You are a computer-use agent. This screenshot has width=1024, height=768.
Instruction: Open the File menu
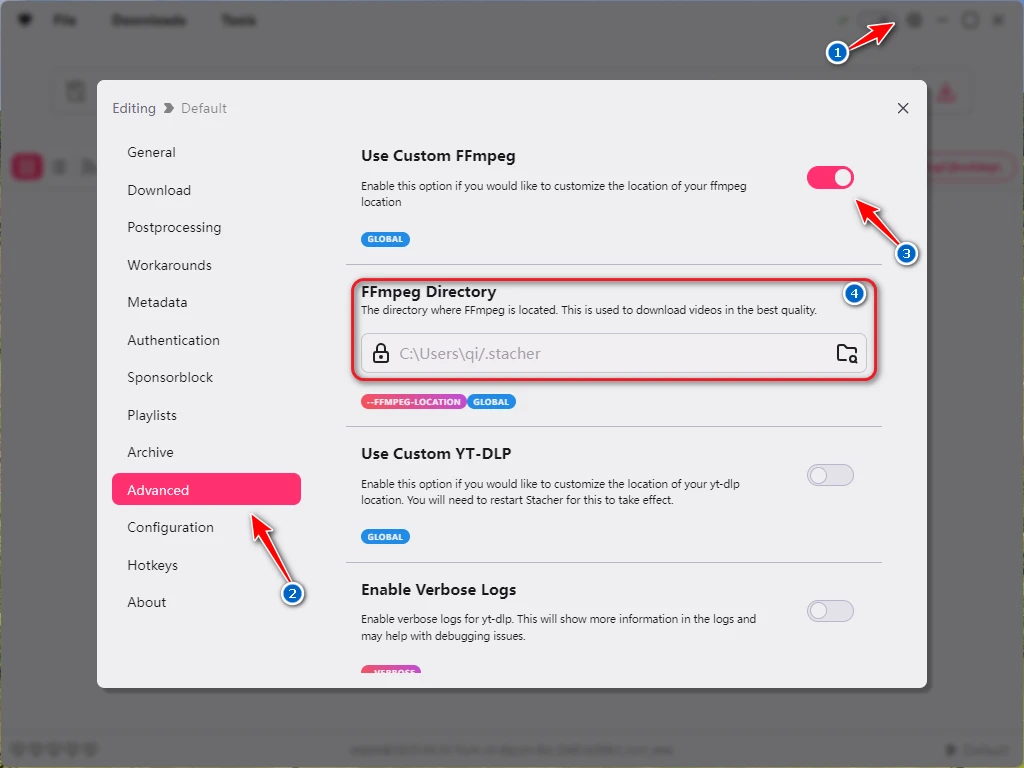coord(64,20)
